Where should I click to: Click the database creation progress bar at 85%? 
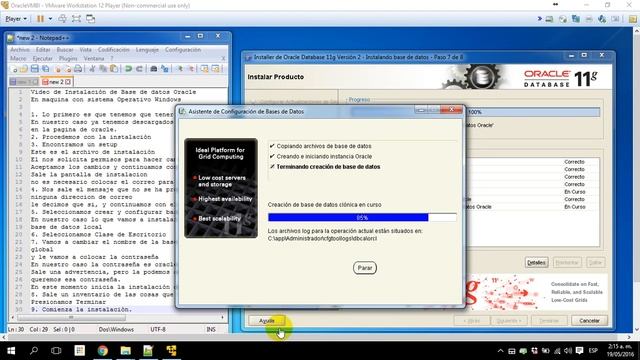click(x=362, y=218)
